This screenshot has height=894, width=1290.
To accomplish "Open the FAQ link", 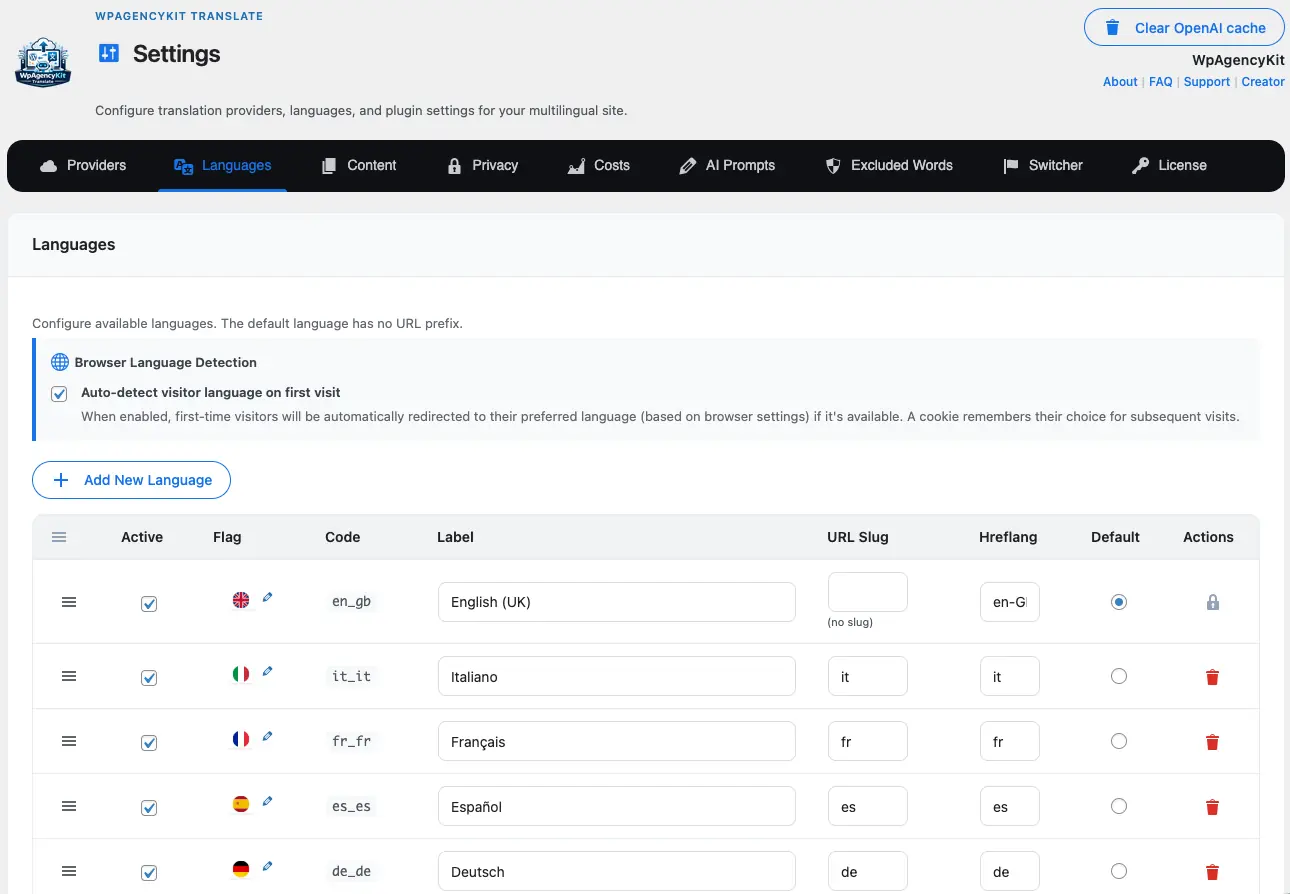I will coord(1161,82).
